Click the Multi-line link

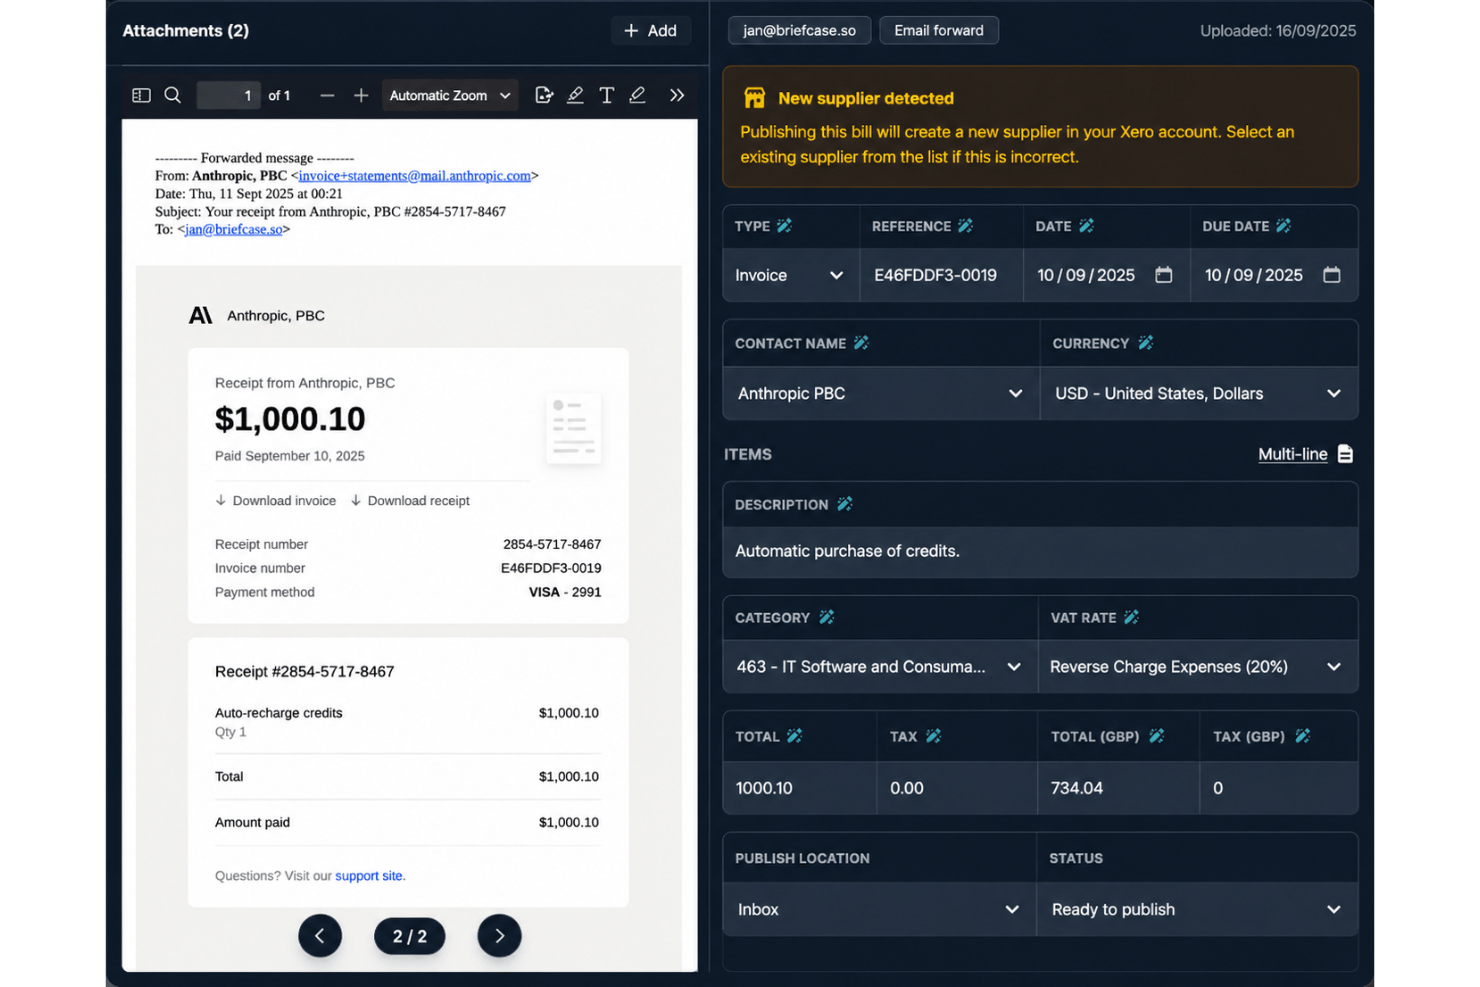[x=1292, y=454]
